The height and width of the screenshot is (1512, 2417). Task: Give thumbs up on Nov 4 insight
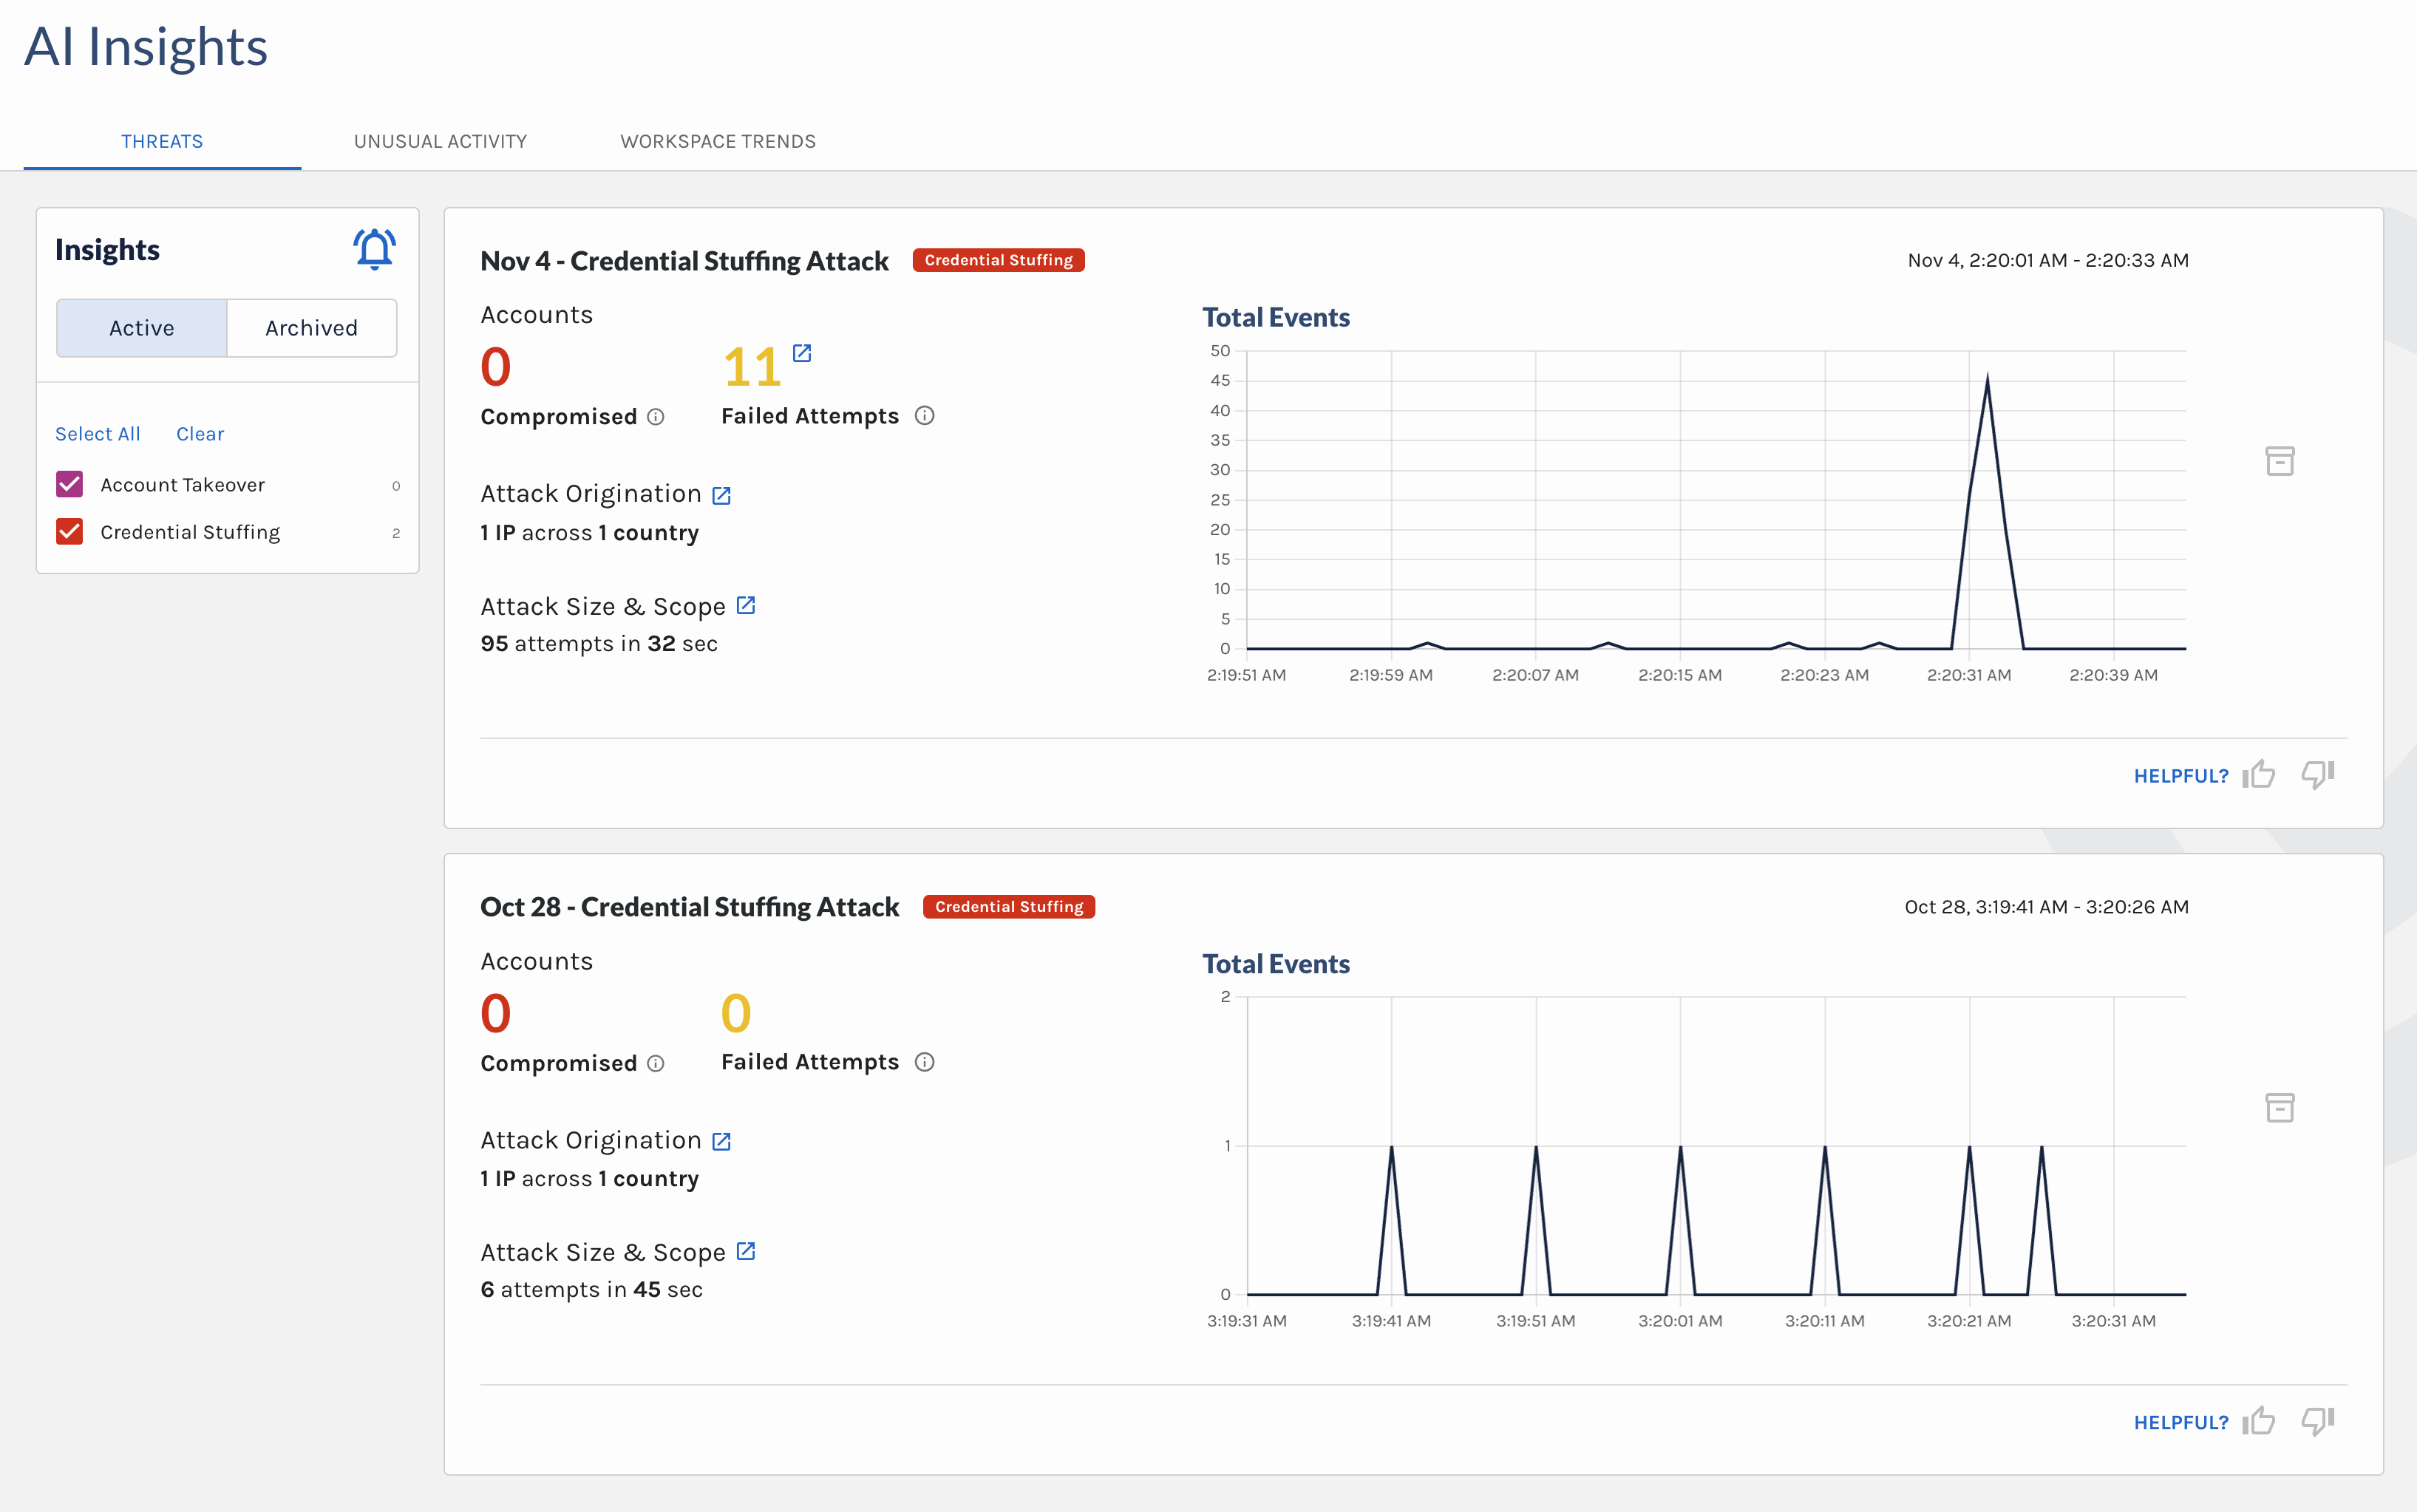tap(2258, 774)
